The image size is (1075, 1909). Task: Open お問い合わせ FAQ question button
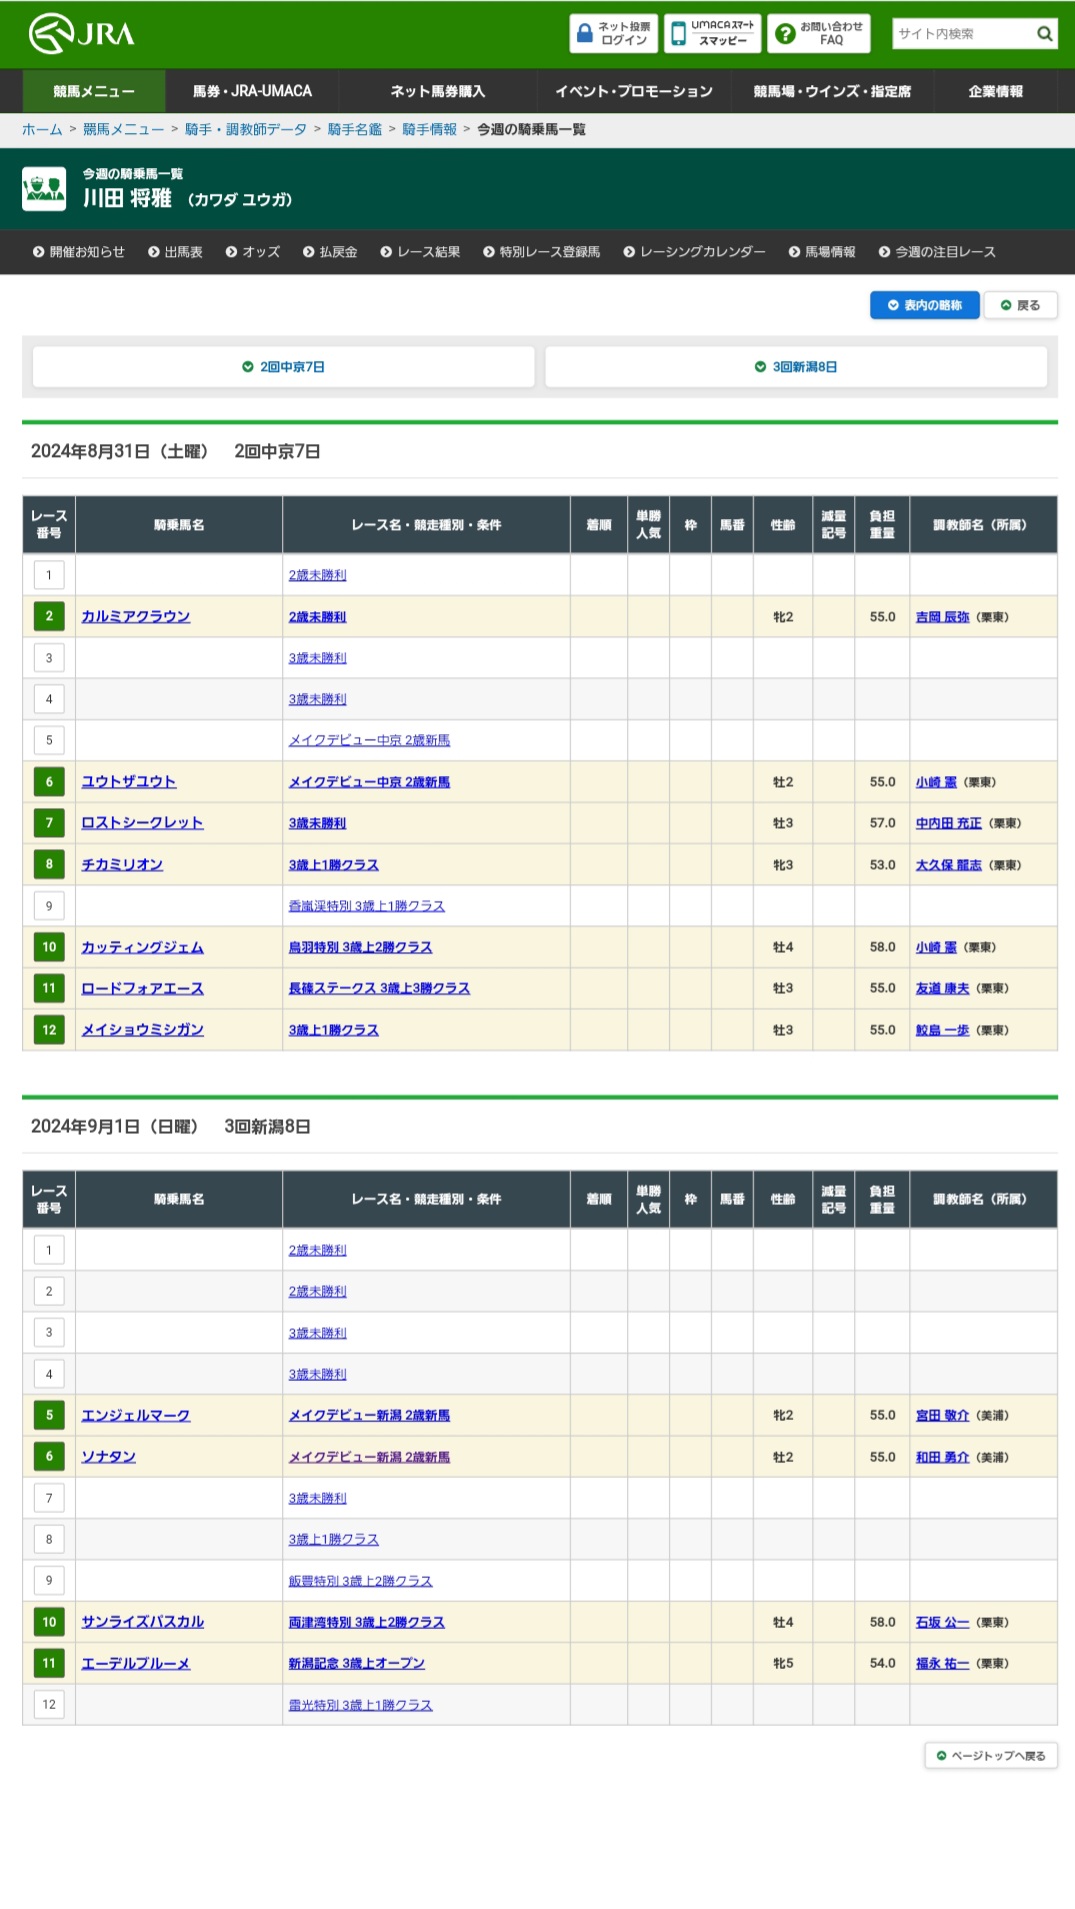pos(819,34)
